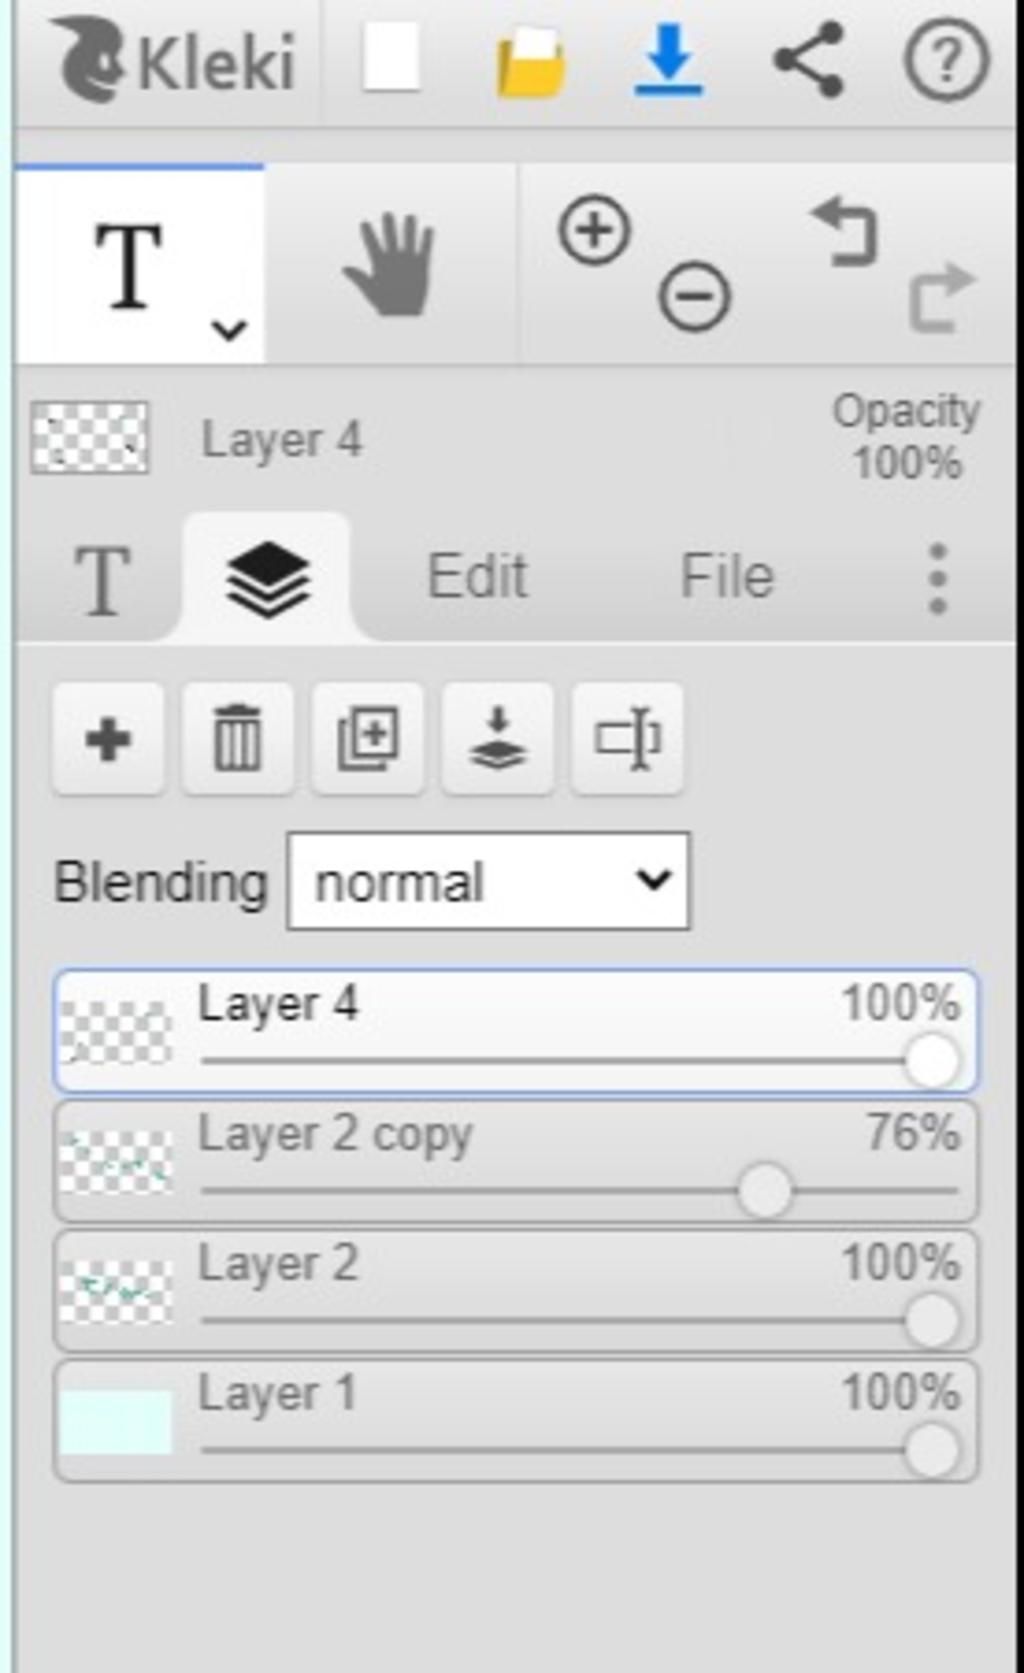The height and width of the screenshot is (1673, 1024).
Task: Click the zoom out minus icon
Action: (x=694, y=297)
